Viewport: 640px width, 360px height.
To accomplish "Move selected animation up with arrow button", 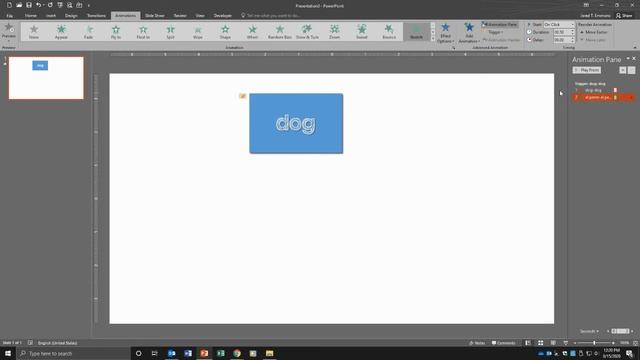I will (623, 70).
